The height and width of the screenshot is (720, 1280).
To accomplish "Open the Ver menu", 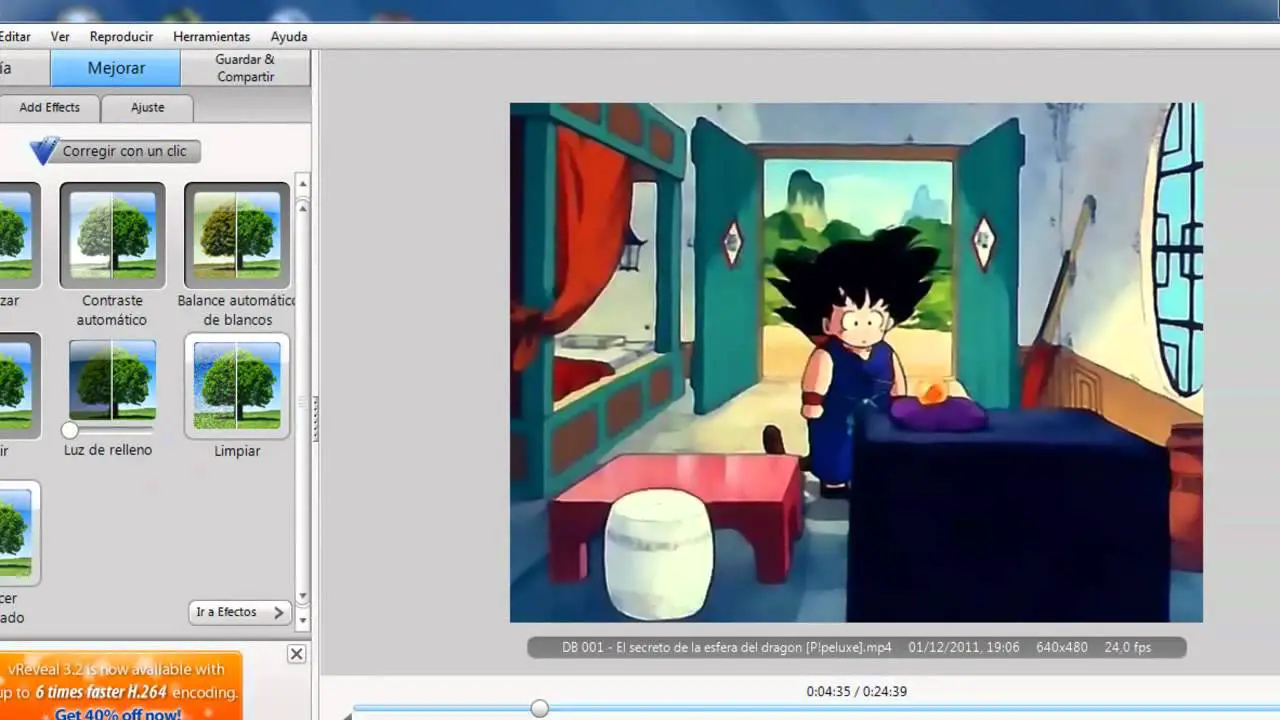I will [x=60, y=36].
